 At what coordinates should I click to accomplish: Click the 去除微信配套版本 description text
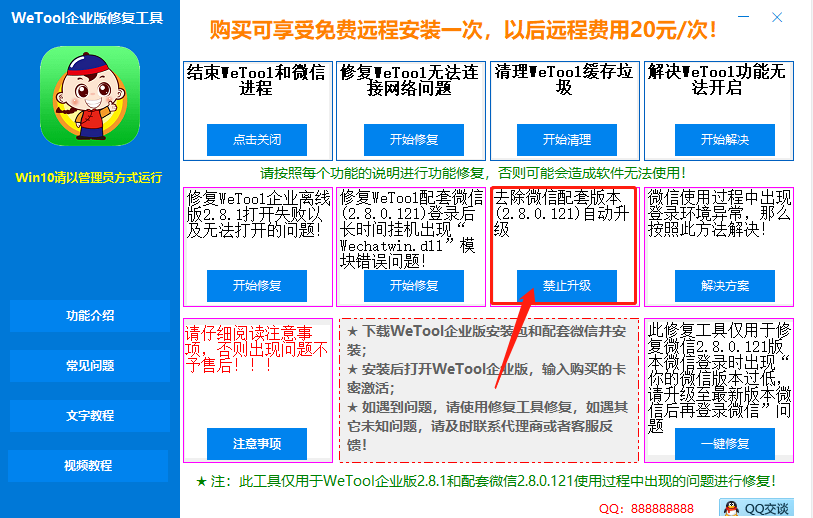click(x=562, y=213)
